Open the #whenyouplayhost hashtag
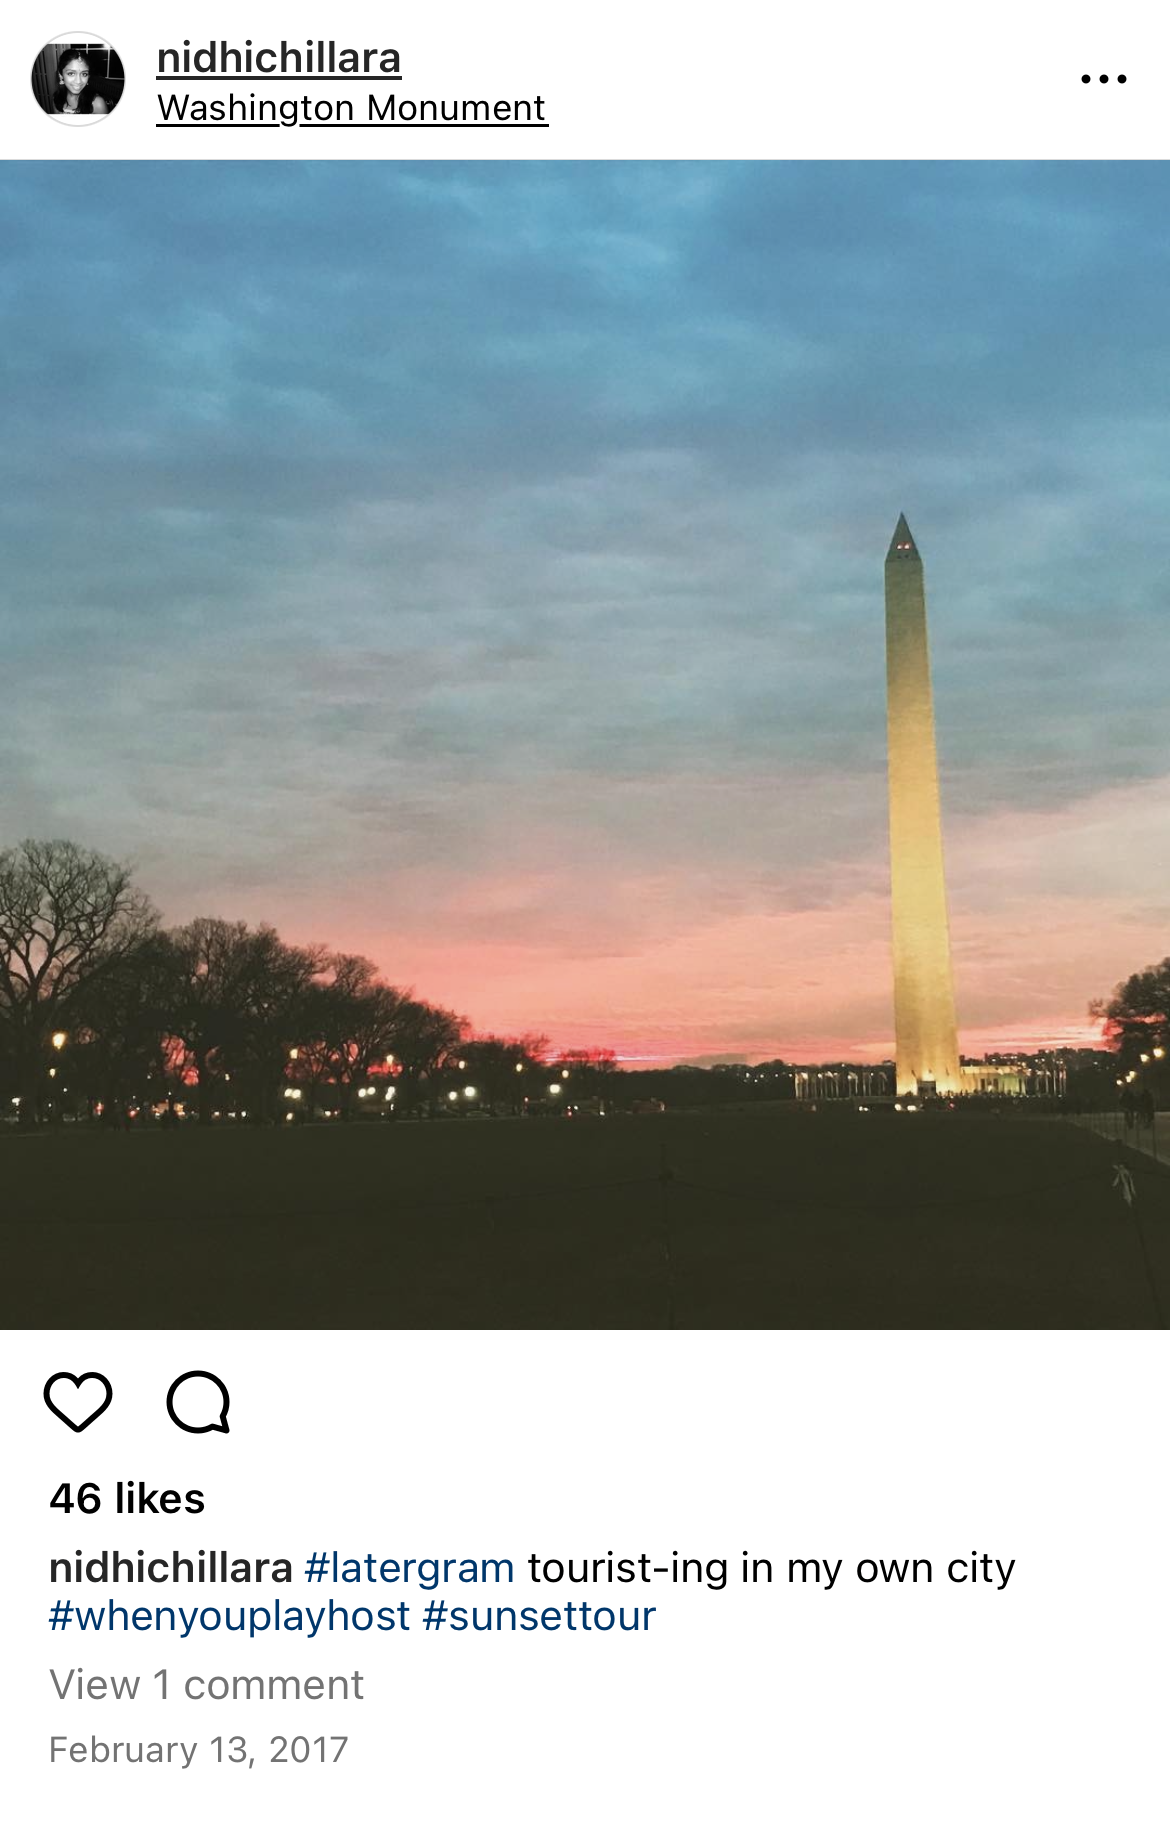 230,1616
